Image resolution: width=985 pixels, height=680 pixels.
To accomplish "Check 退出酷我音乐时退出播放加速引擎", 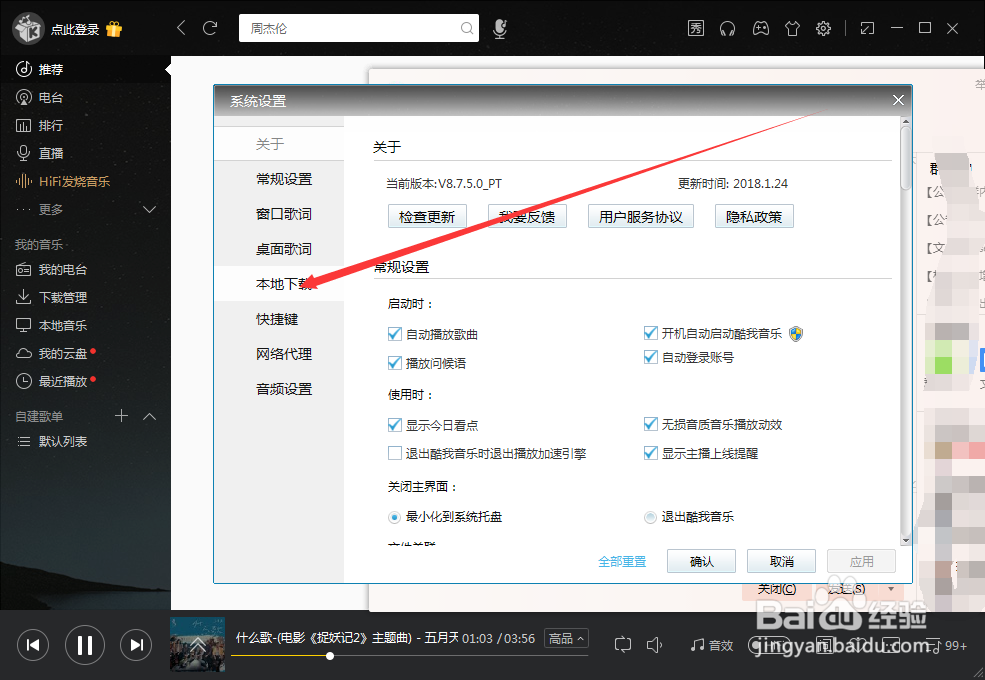I will click(x=395, y=453).
